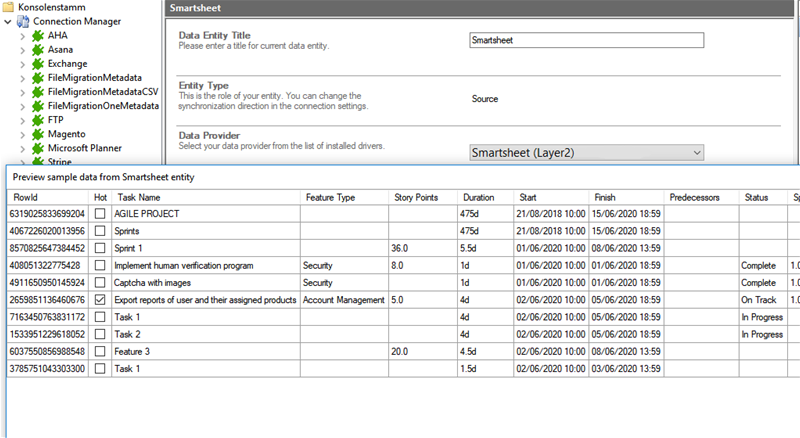Select the FileMigrationMetadataCSV connection icon
This screenshot has width=800, height=438.
click(38, 91)
